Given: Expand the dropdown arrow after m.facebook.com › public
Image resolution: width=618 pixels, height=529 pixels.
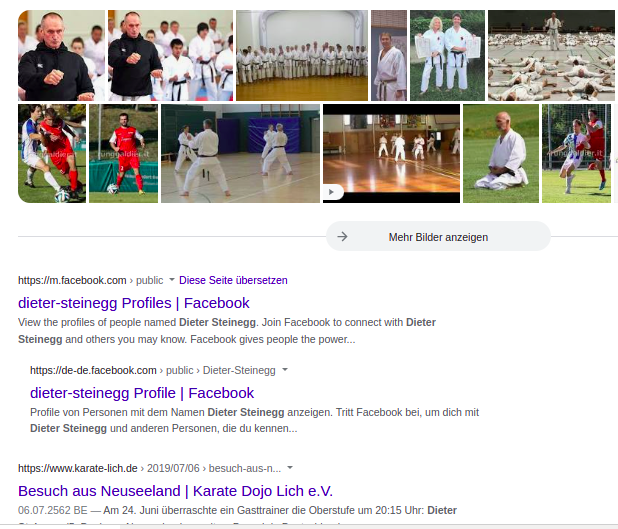Looking at the screenshot, I should tap(171, 280).
